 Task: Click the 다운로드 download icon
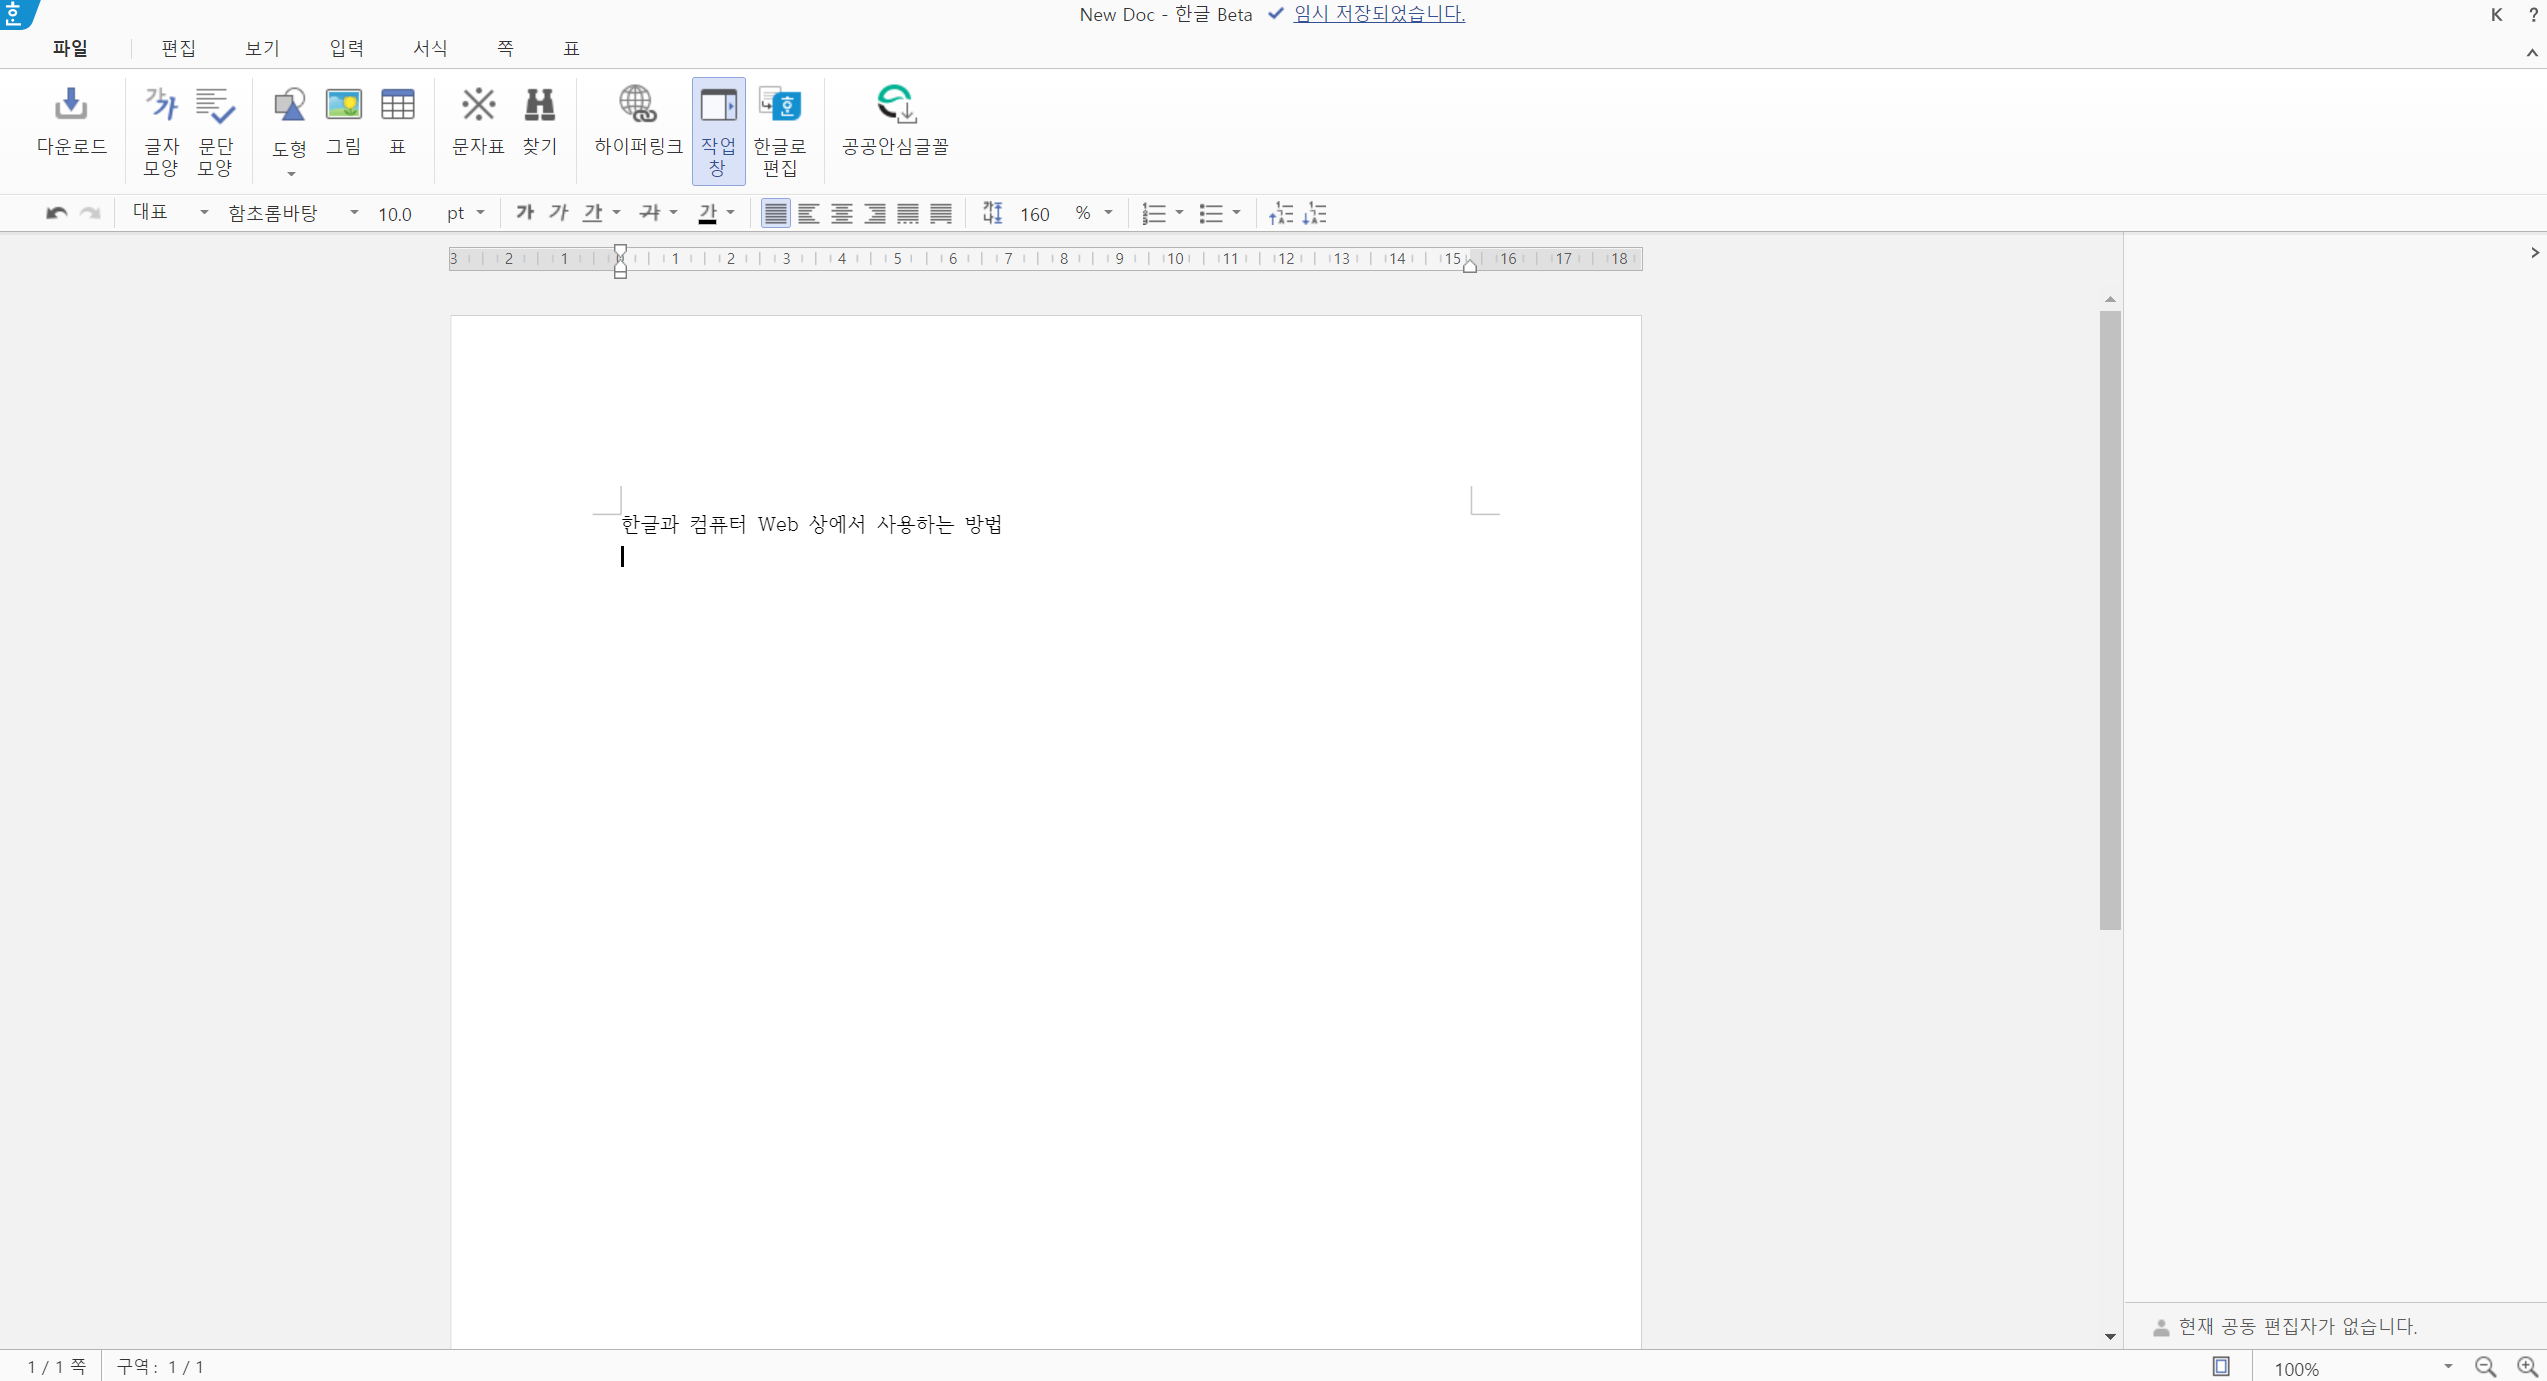[71, 104]
